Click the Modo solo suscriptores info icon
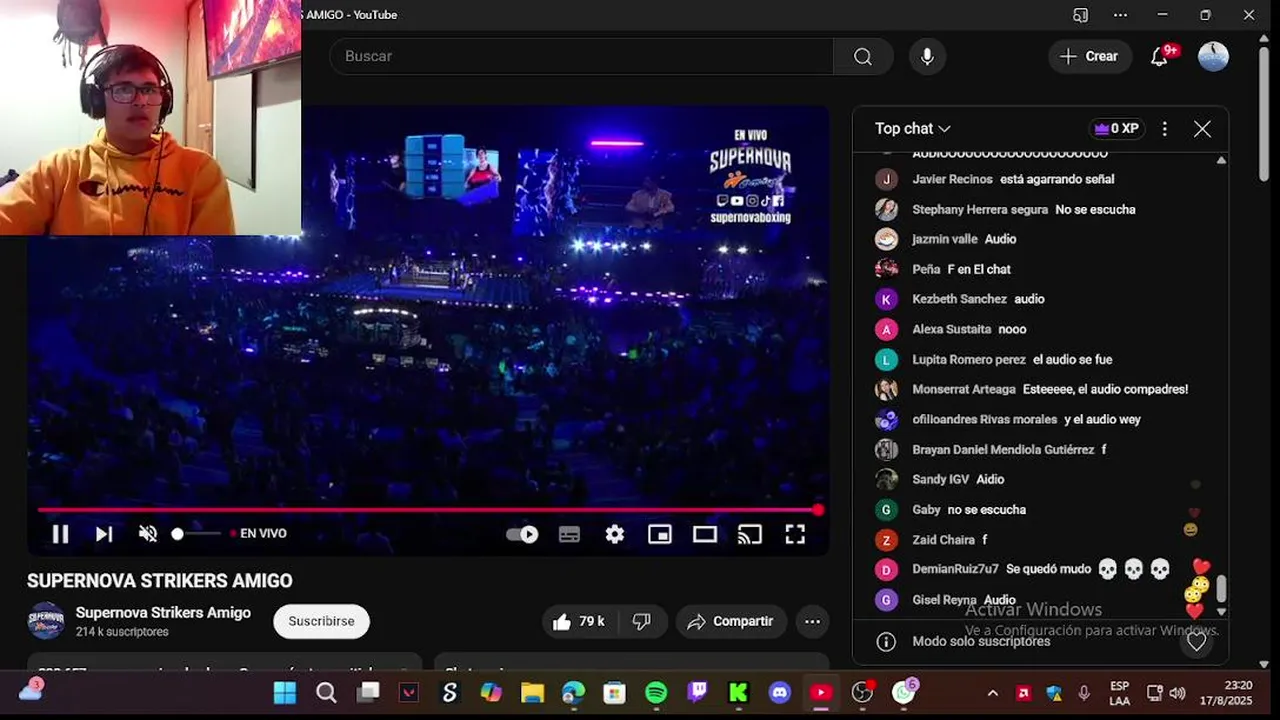Image resolution: width=1280 pixels, height=720 pixels. click(885, 641)
